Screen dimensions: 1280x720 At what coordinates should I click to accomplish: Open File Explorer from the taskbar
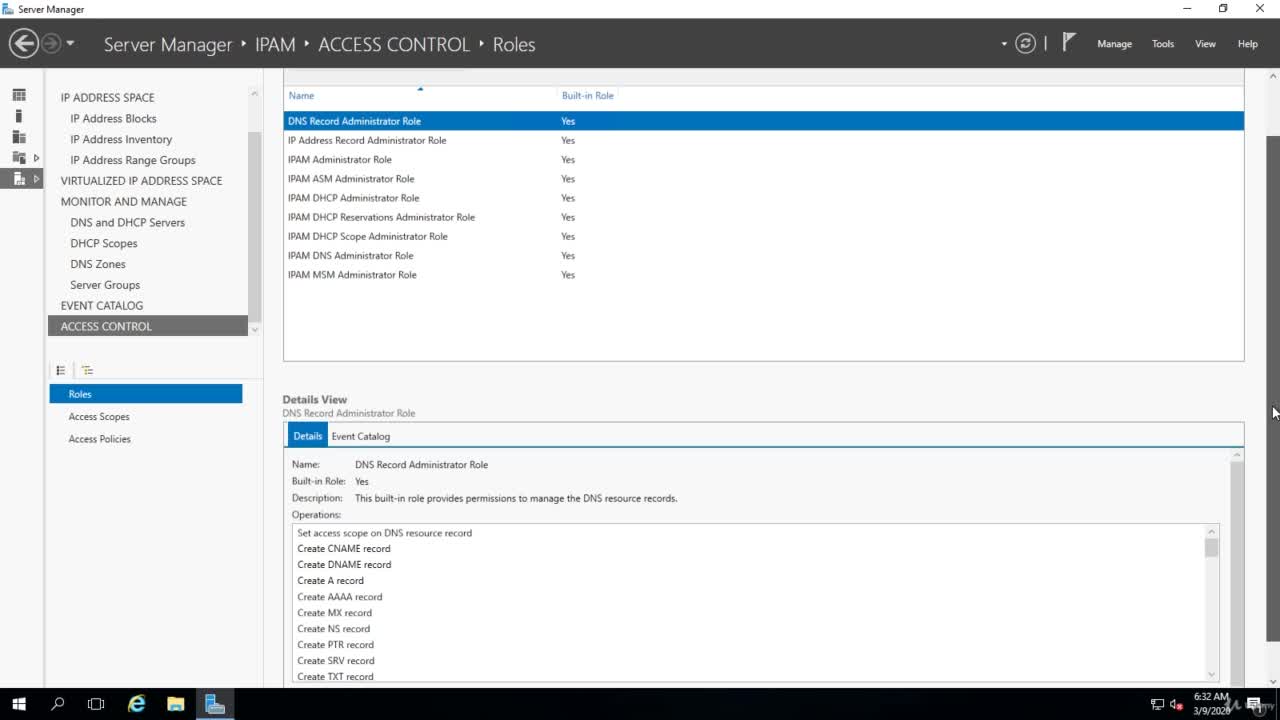(x=175, y=704)
